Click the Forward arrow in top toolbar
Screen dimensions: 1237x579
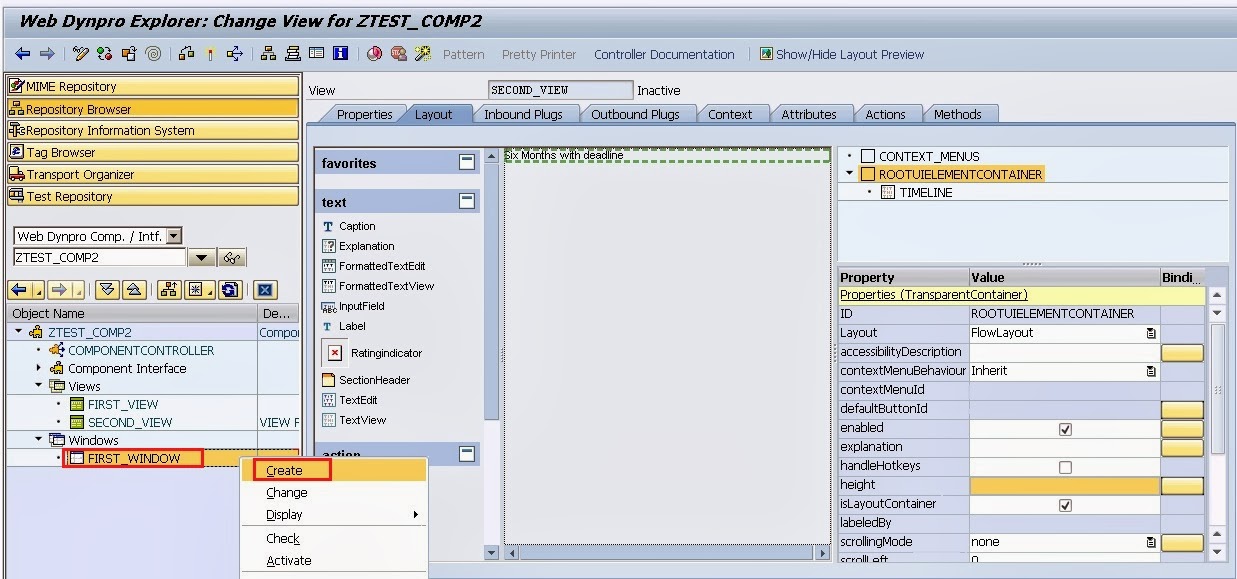click(x=46, y=54)
